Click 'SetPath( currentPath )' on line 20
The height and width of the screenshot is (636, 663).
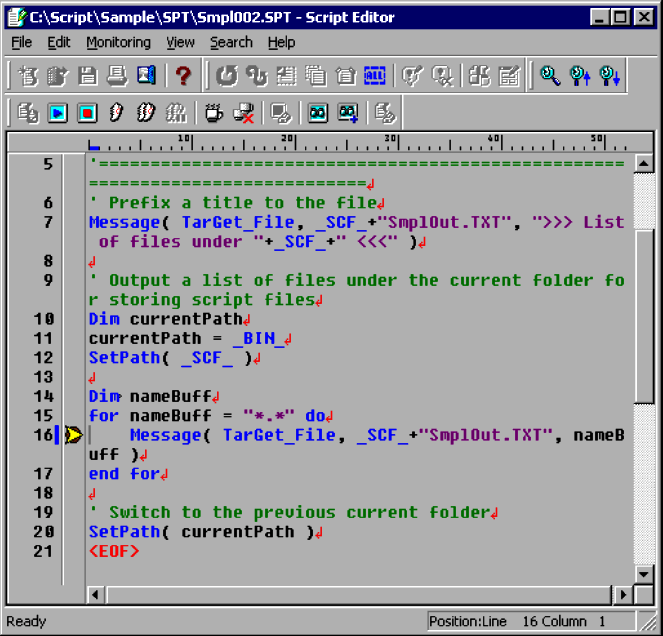click(201, 532)
